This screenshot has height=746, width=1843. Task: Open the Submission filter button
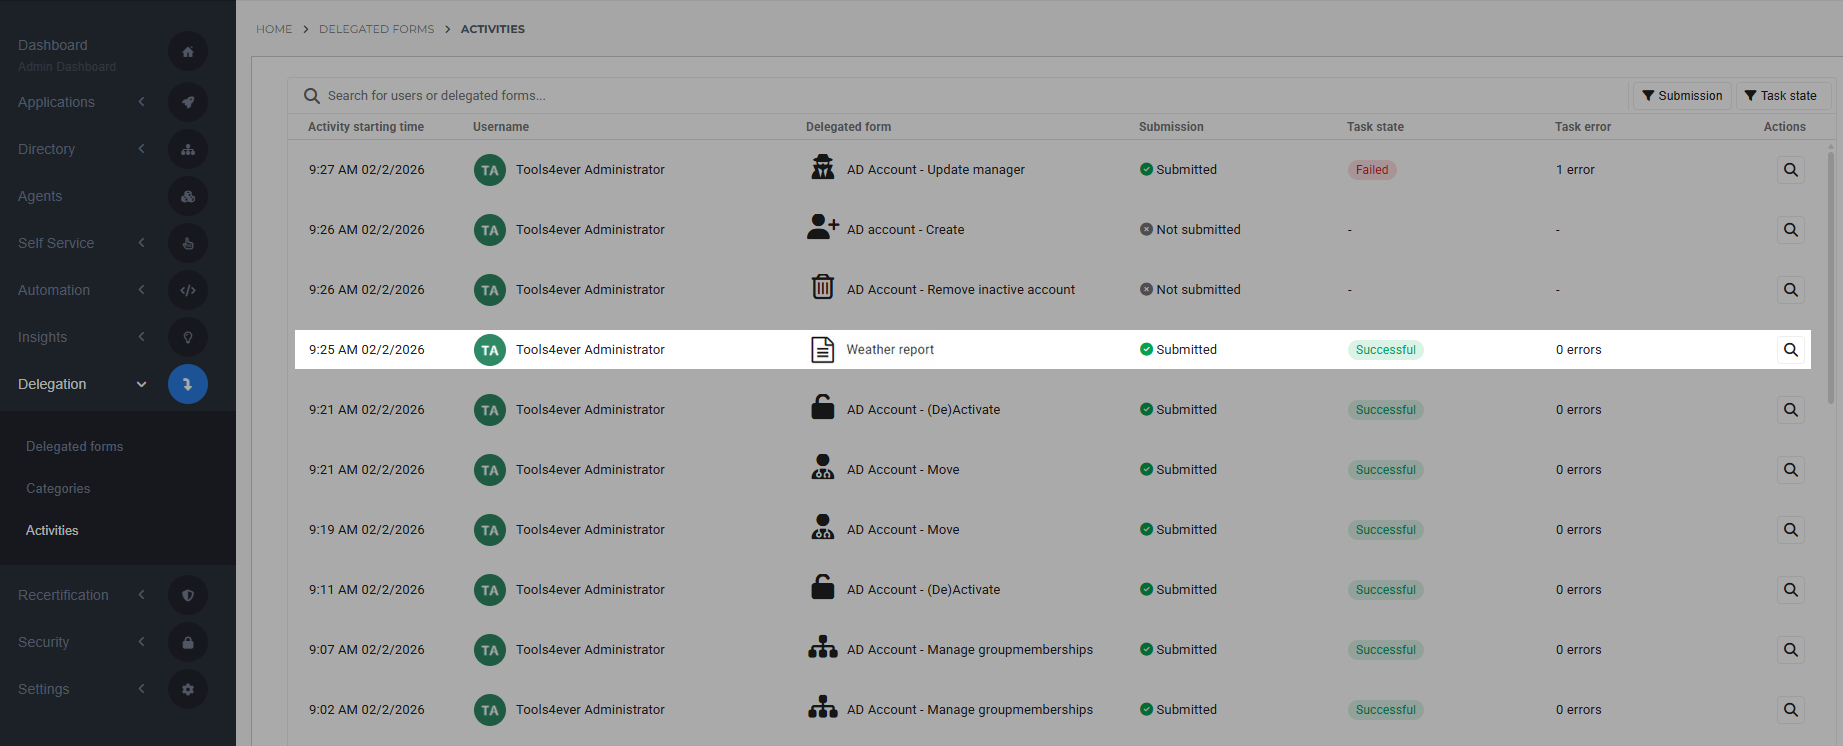[1682, 96]
